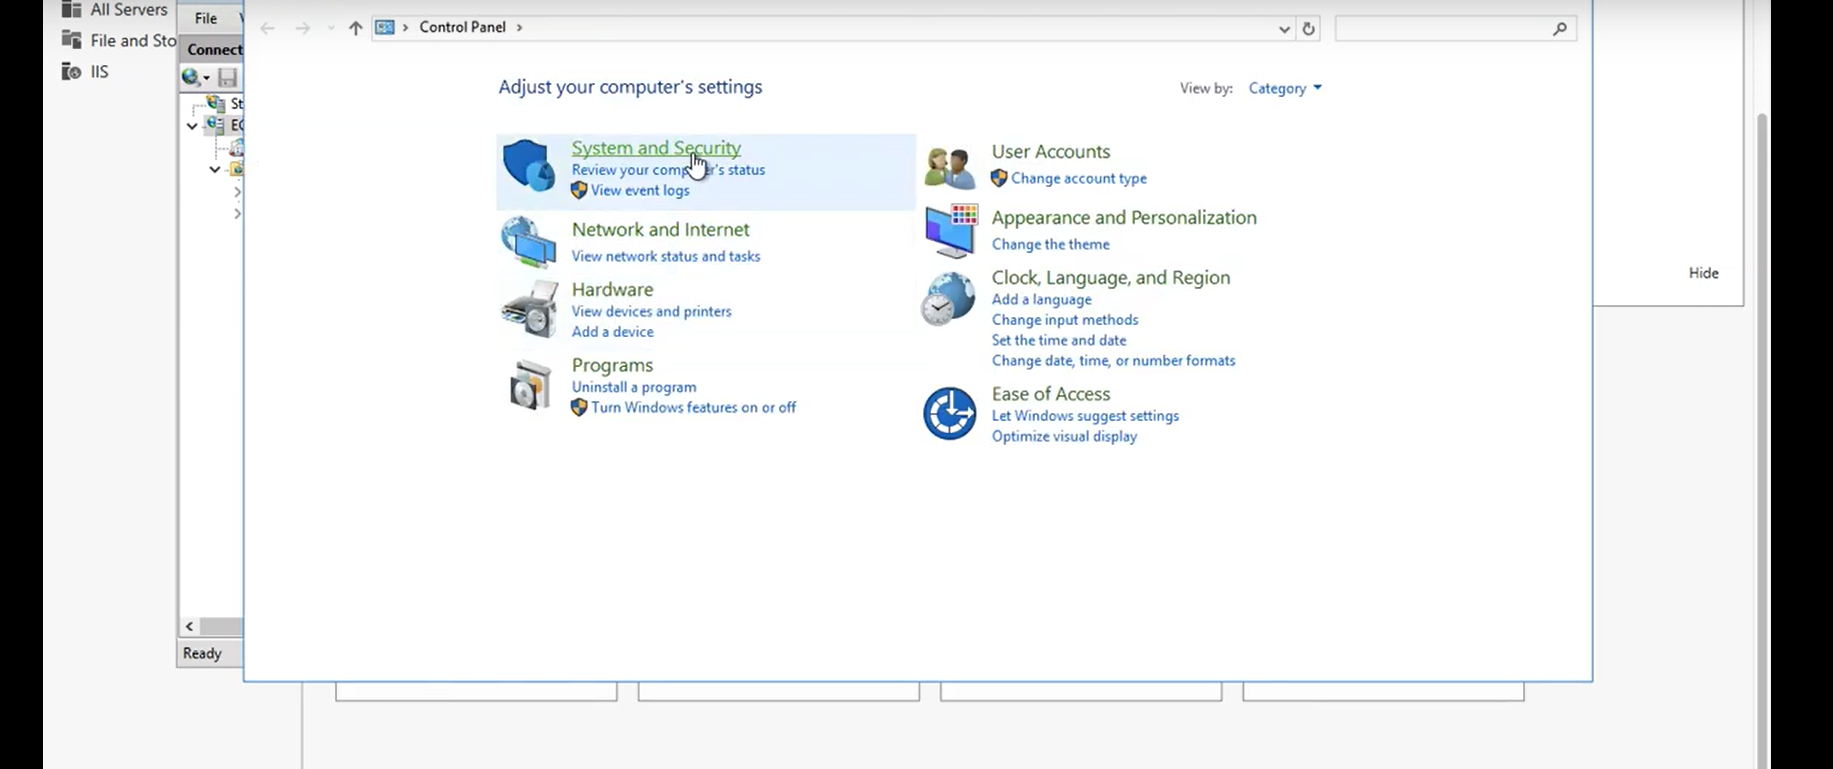Click the Control Panel icon in address bar
This screenshot has width=1833, height=769.
pos(385,27)
